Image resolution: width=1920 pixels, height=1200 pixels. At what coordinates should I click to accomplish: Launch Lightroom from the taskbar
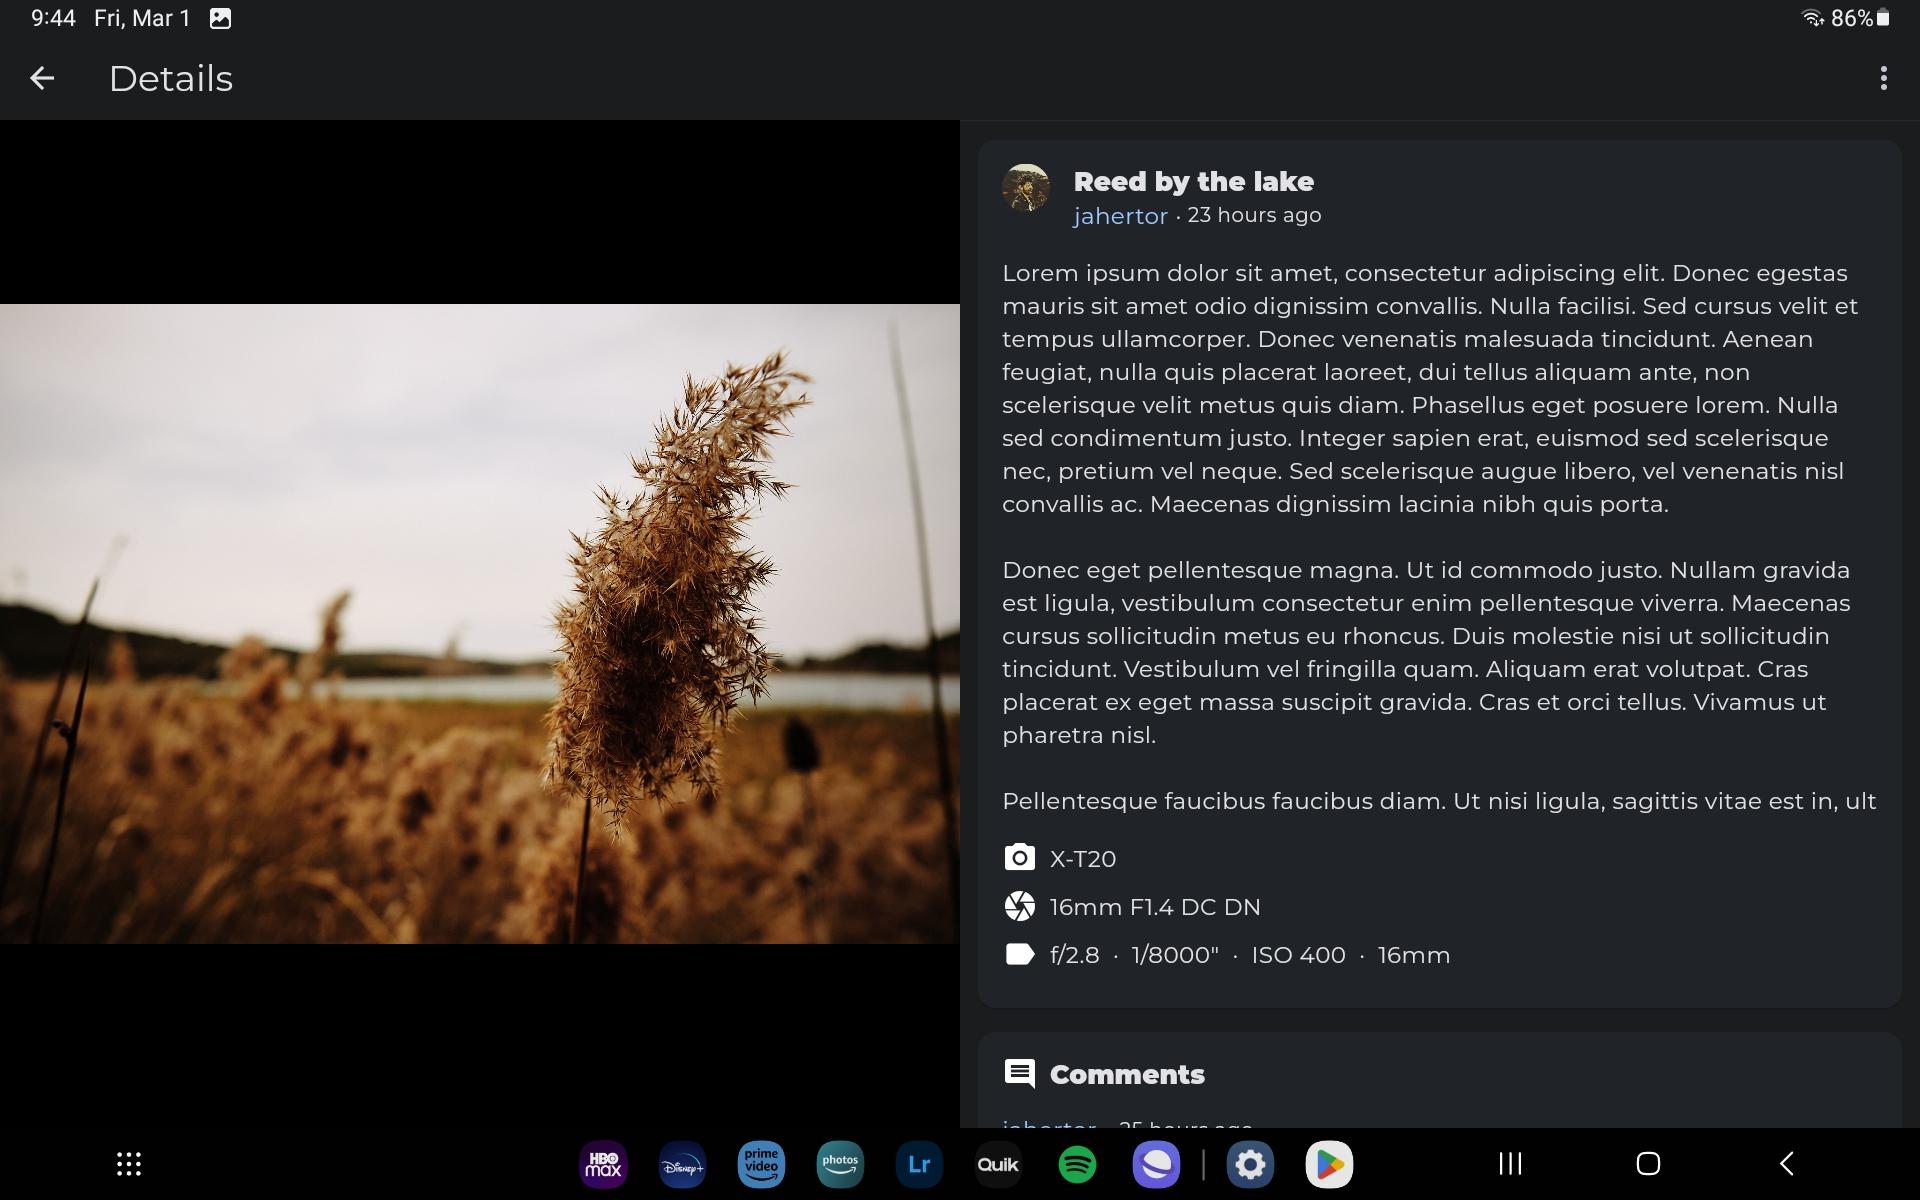point(919,1164)
